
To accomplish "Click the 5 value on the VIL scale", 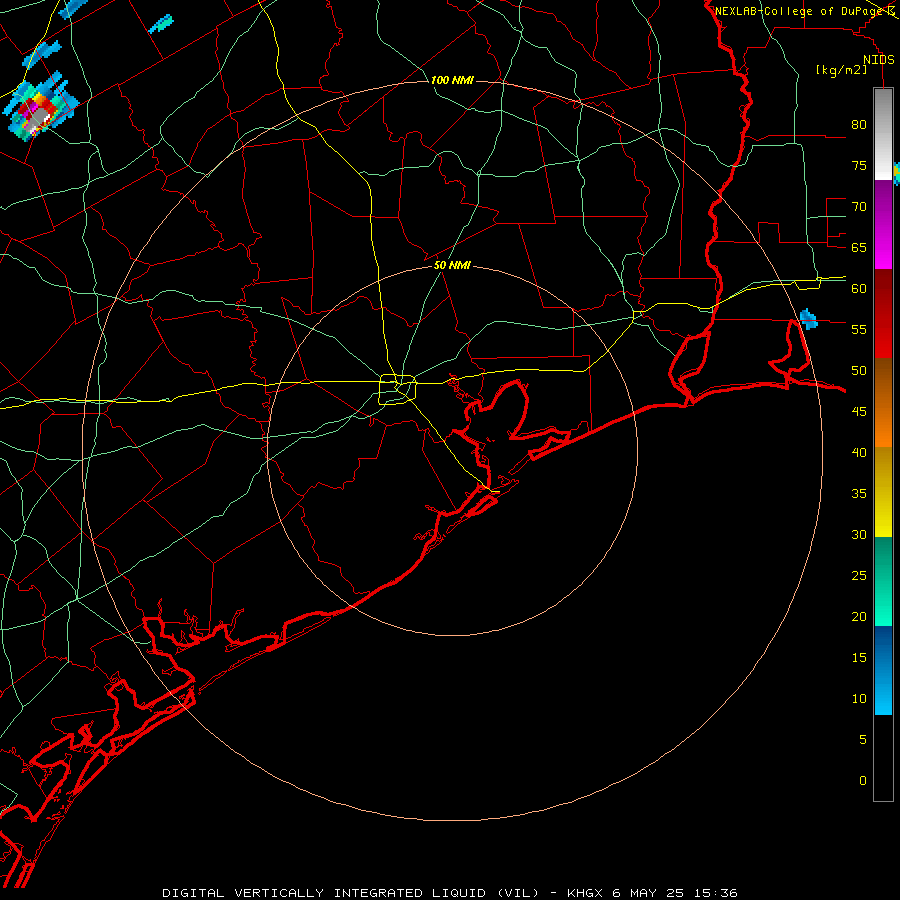I will point(863,739).
